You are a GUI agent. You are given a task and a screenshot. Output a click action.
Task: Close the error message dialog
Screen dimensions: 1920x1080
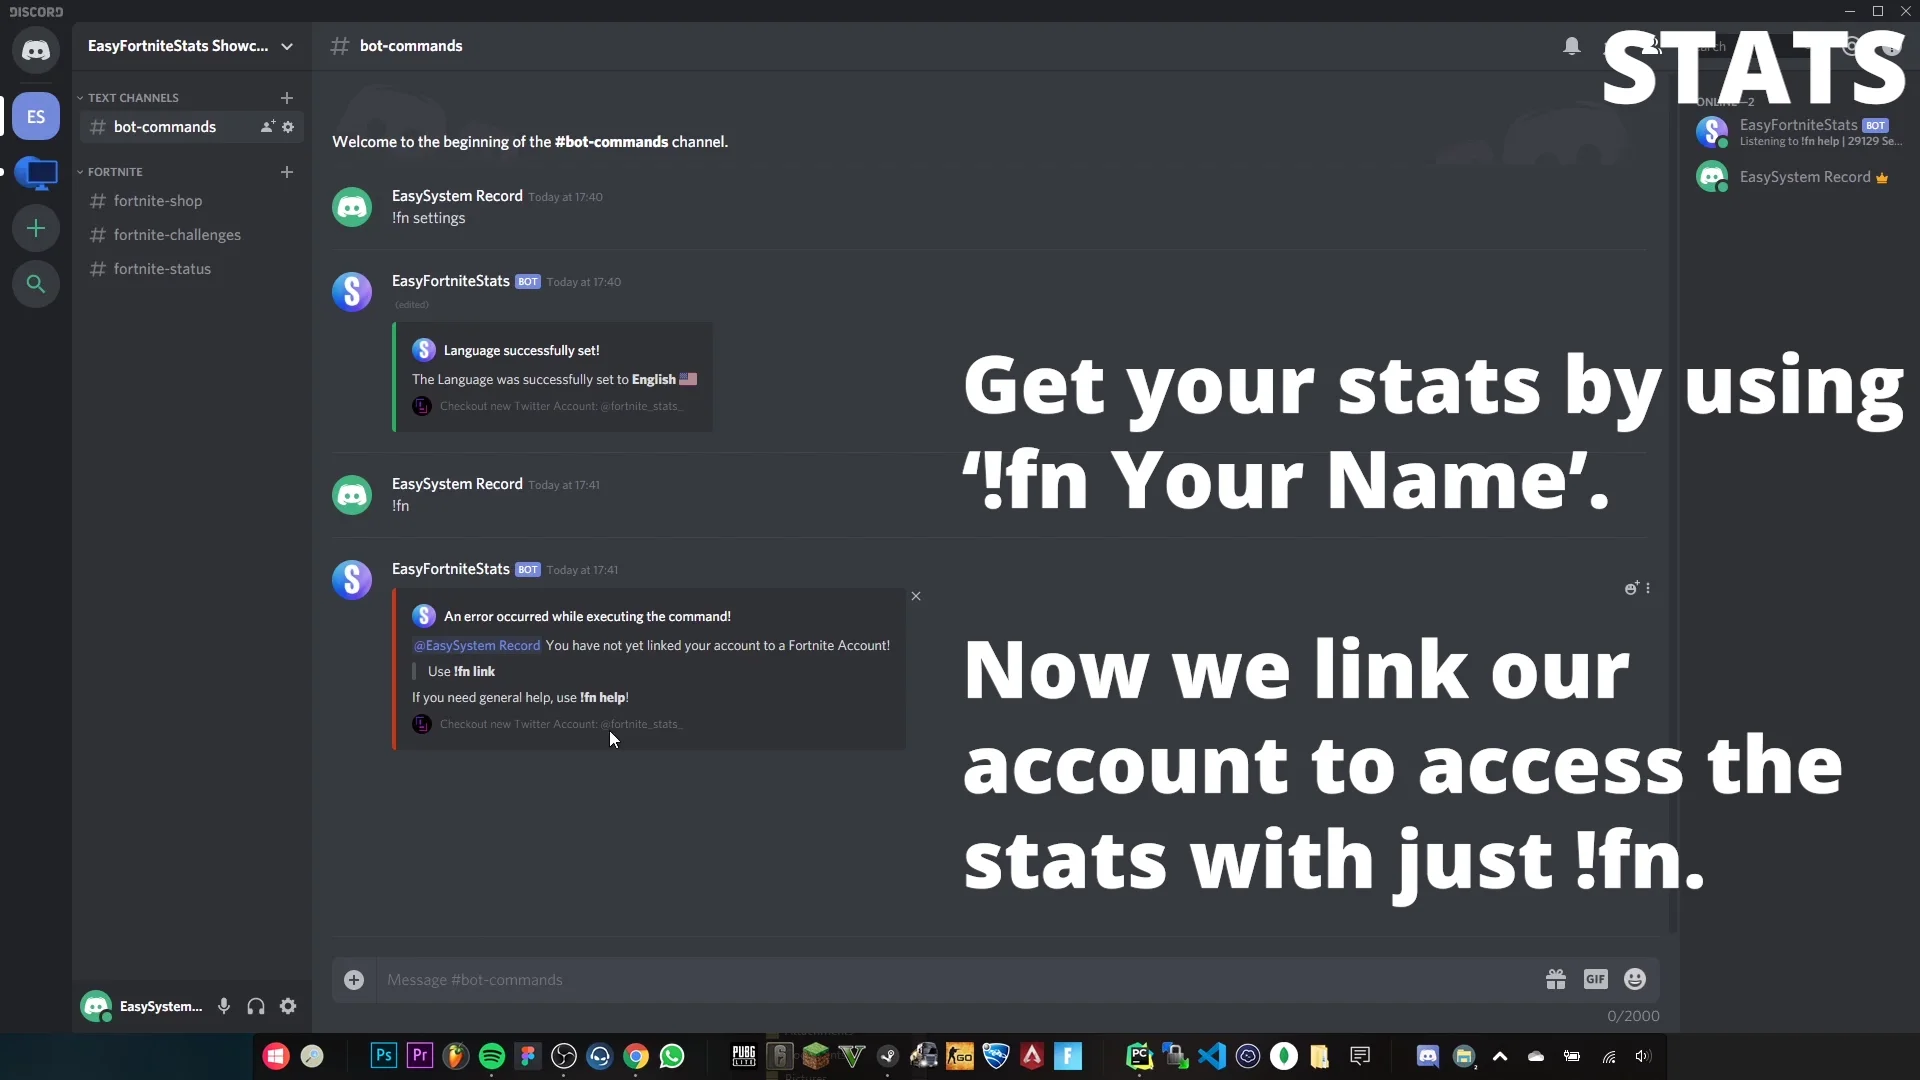[x=915, y=596]
